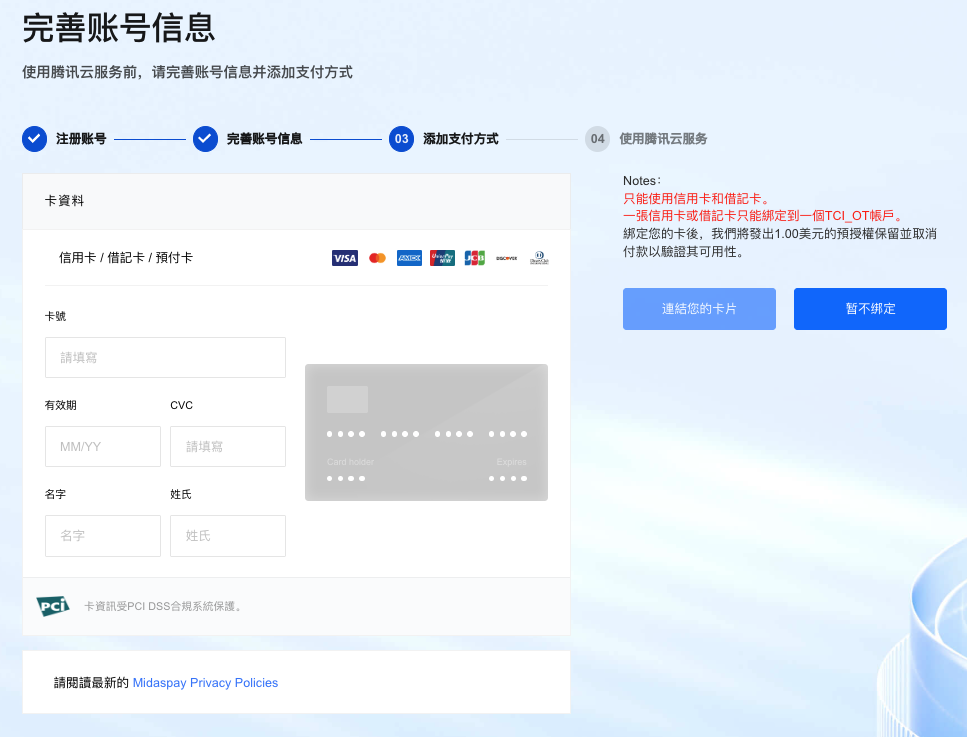The width and height of the screenshot is (967, 737).
Task: Click the Discover card logo
Action: click(x=507, y=258)
